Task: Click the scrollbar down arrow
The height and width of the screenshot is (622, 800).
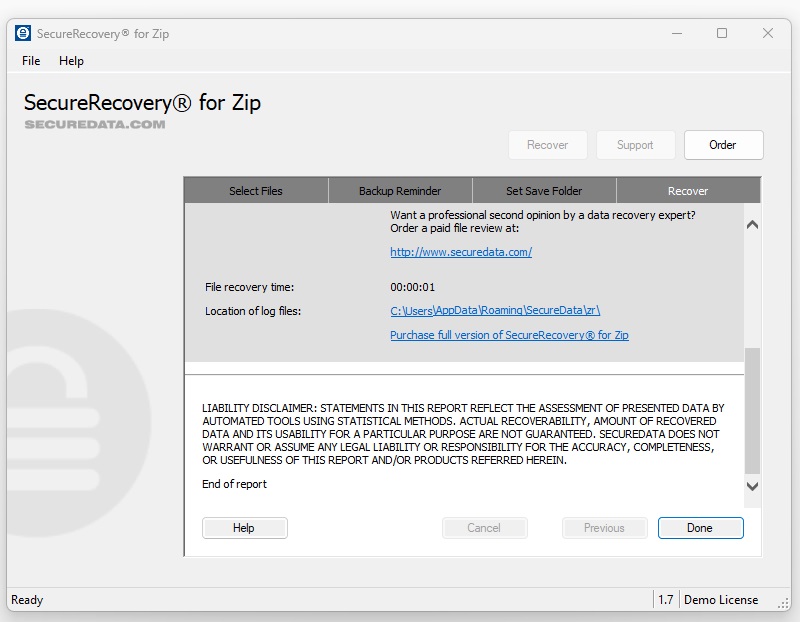Action: coord(753,487)
